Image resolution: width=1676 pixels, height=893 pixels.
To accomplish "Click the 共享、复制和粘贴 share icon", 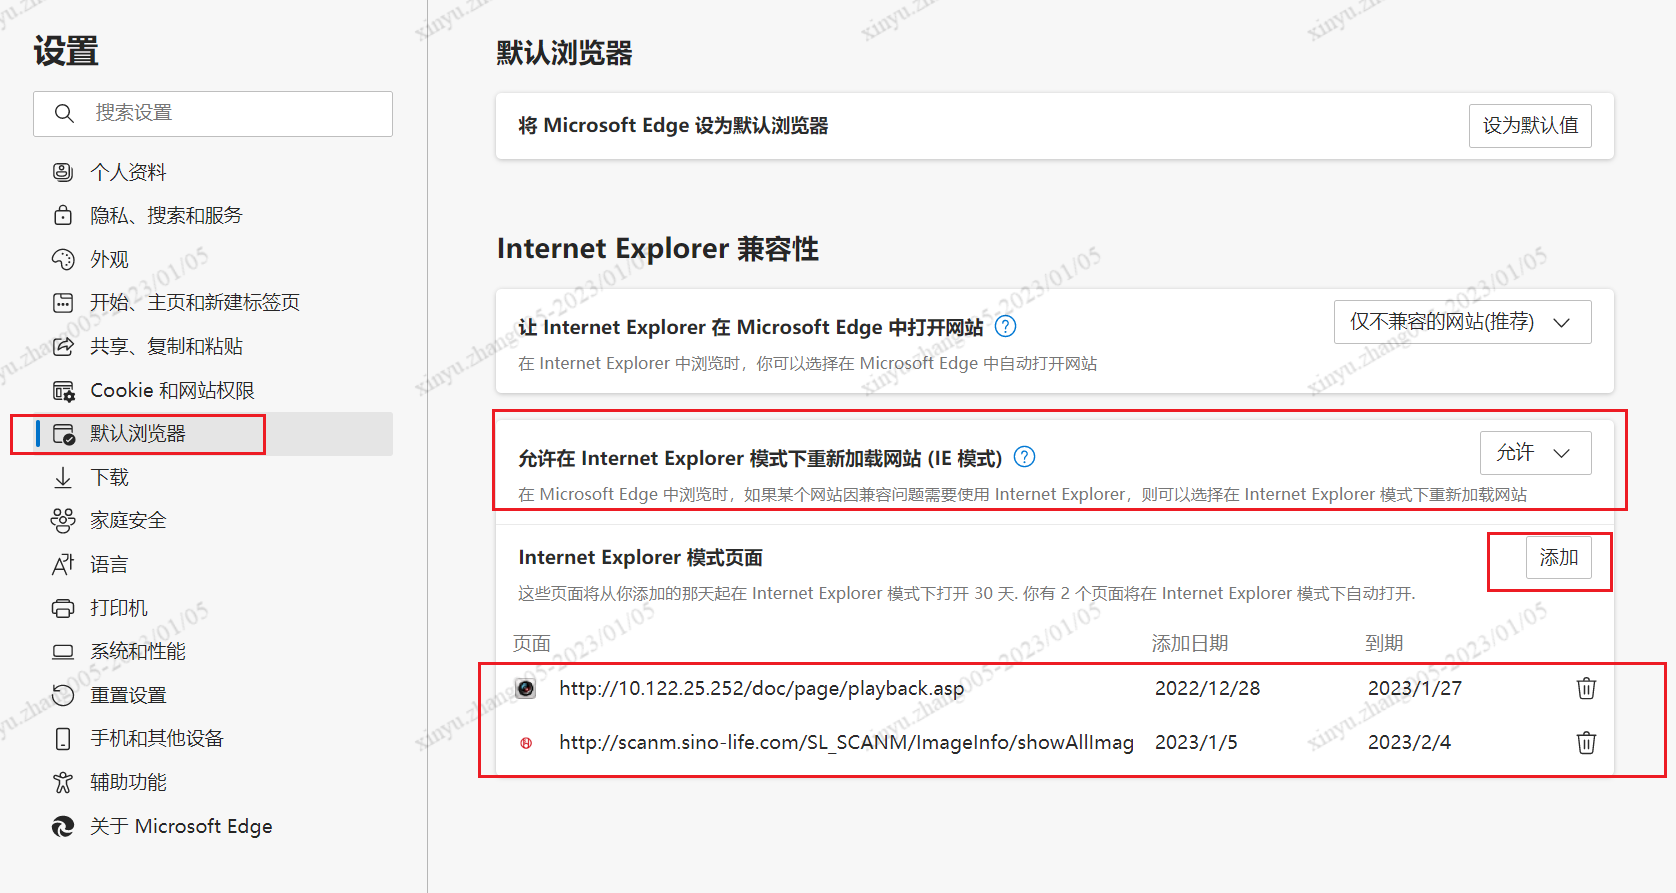I will pyautogui.click(x=63, y=346).
